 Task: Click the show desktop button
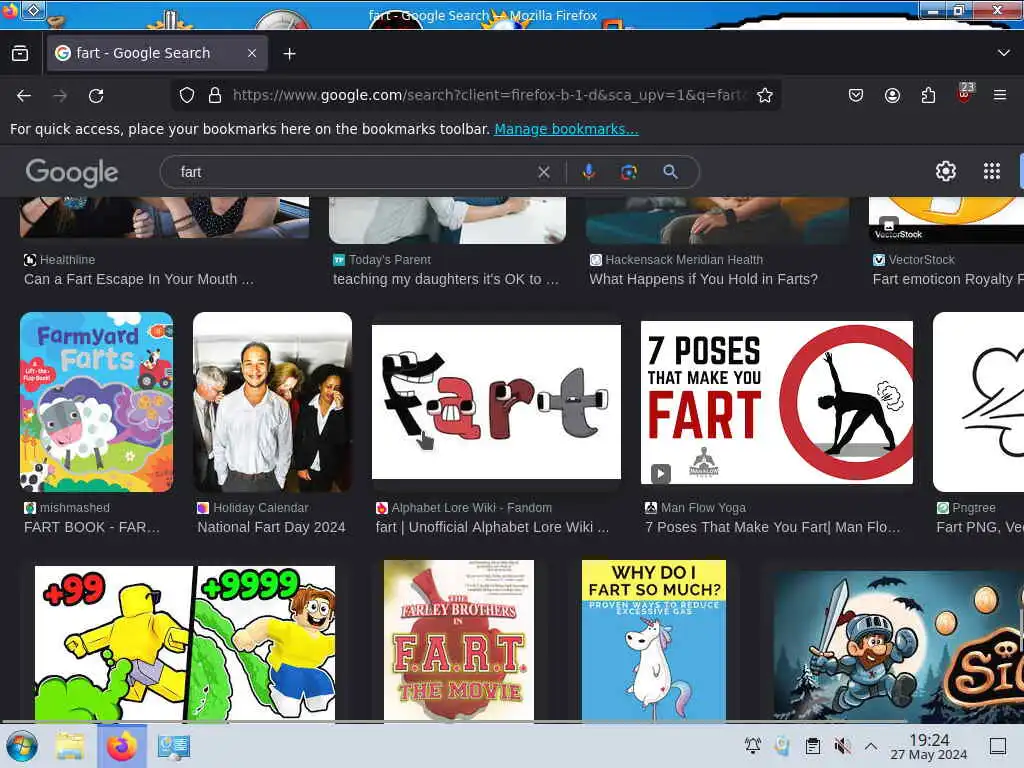coord(998,746)
